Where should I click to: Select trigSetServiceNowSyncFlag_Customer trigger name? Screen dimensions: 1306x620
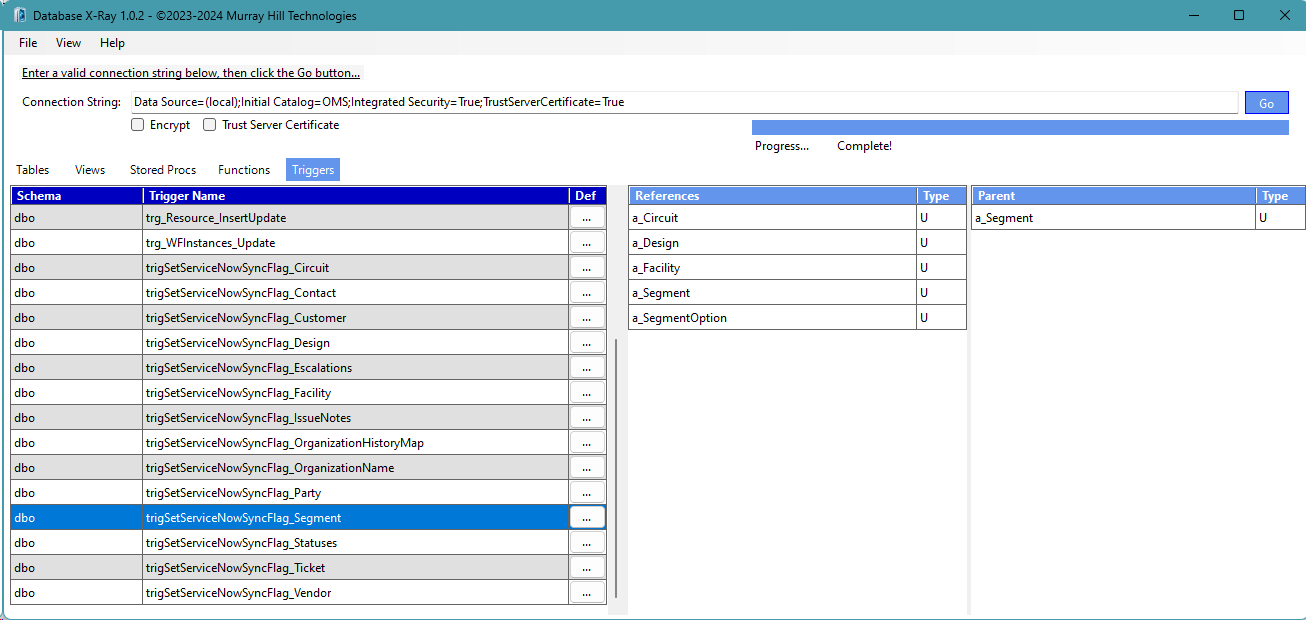(355, 317)
